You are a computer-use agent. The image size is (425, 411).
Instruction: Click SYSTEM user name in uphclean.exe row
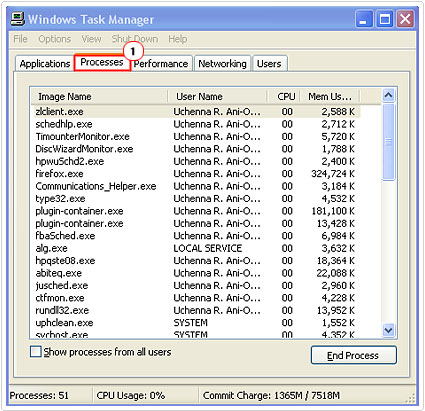(190, 323)
